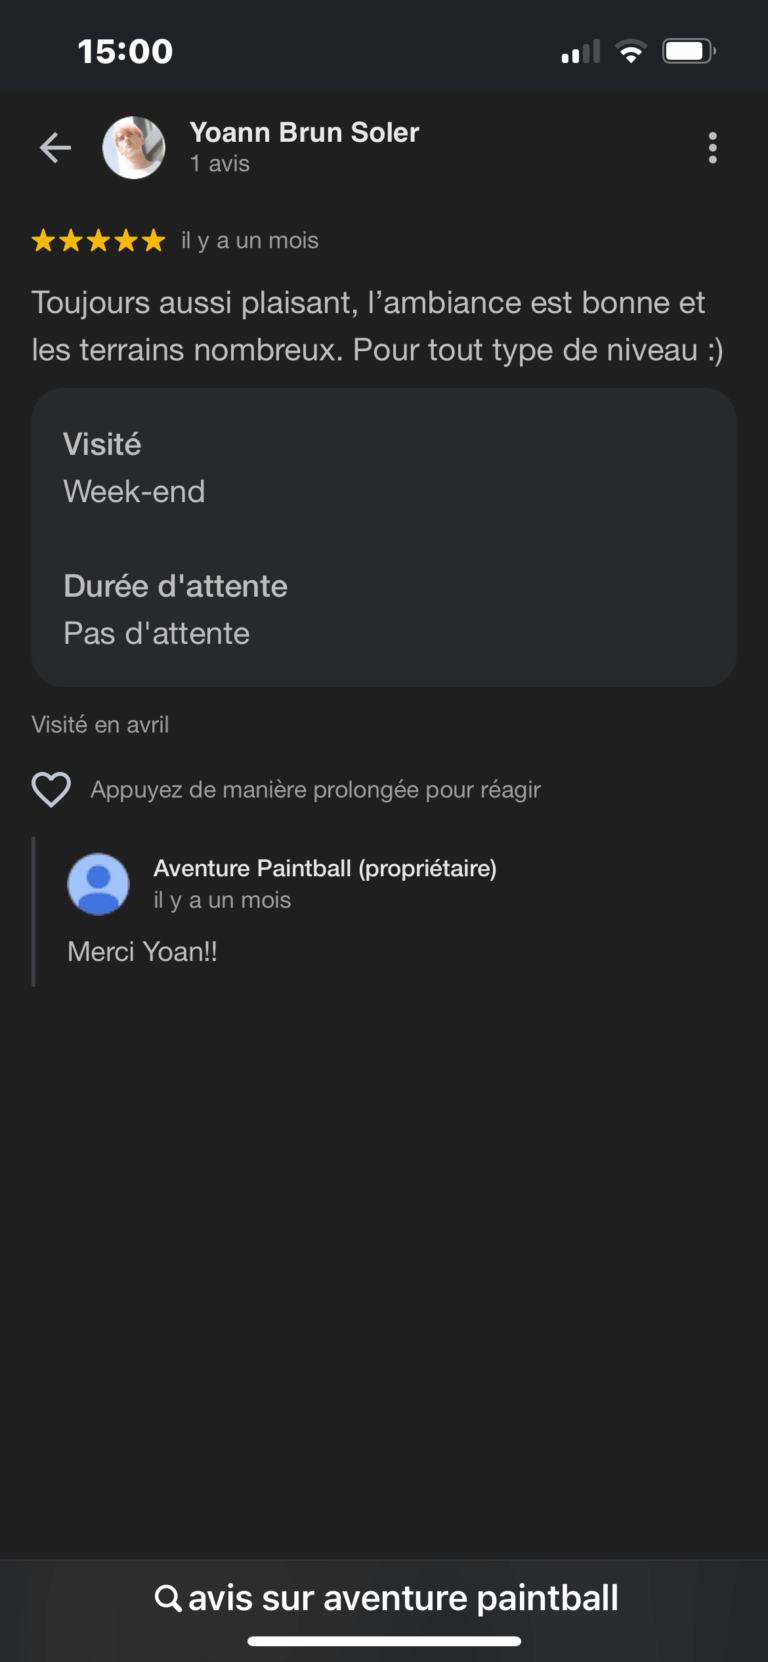Screen dimensions: 768x1662
Task: Tap the Durée d'attente detail
Action: pos(175,610)
